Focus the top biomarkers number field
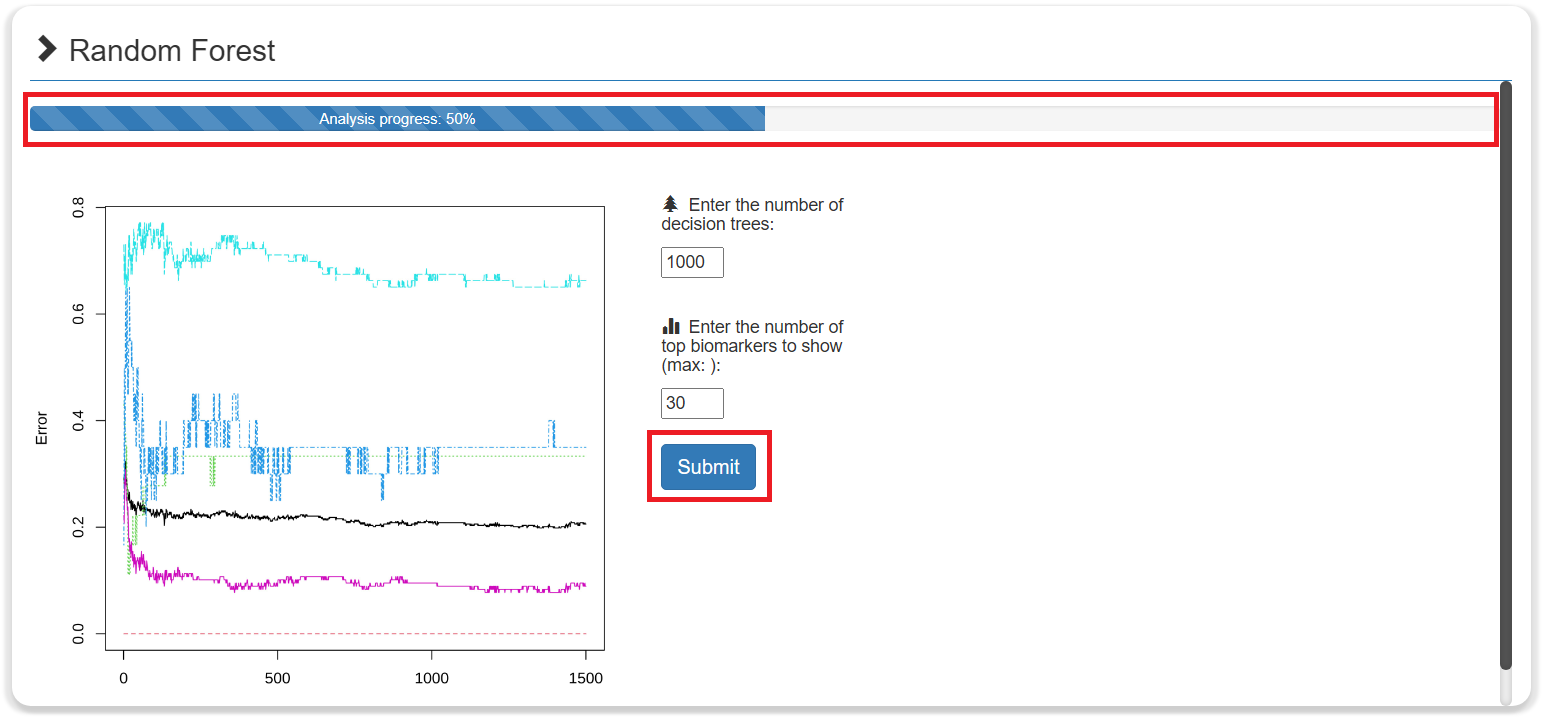 (692, 403)
